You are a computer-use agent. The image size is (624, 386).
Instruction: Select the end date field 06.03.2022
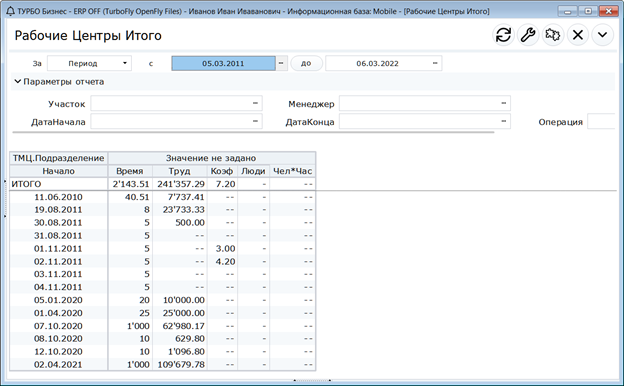coord(377,63)
